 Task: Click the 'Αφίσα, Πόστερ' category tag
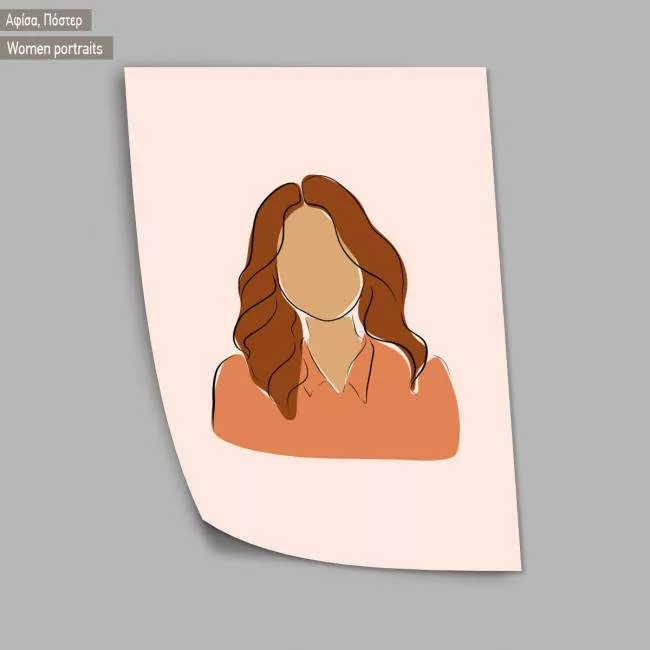pos(45,20)
